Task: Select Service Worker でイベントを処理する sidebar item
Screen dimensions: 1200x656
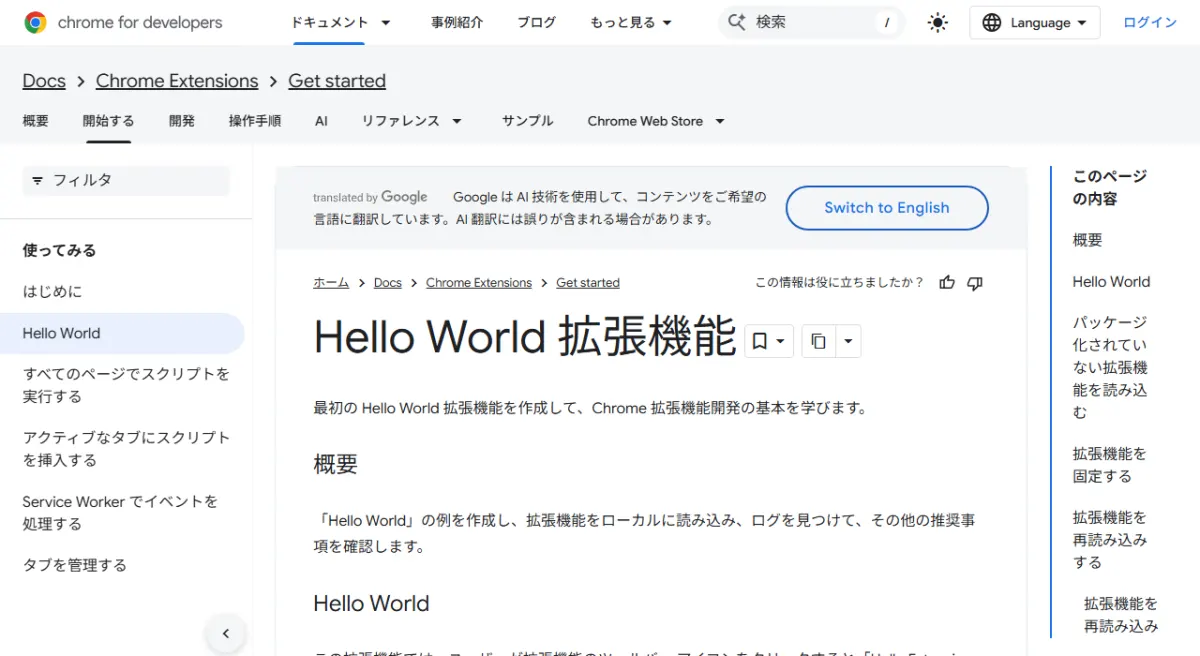Action: click(x=120, y=513)
